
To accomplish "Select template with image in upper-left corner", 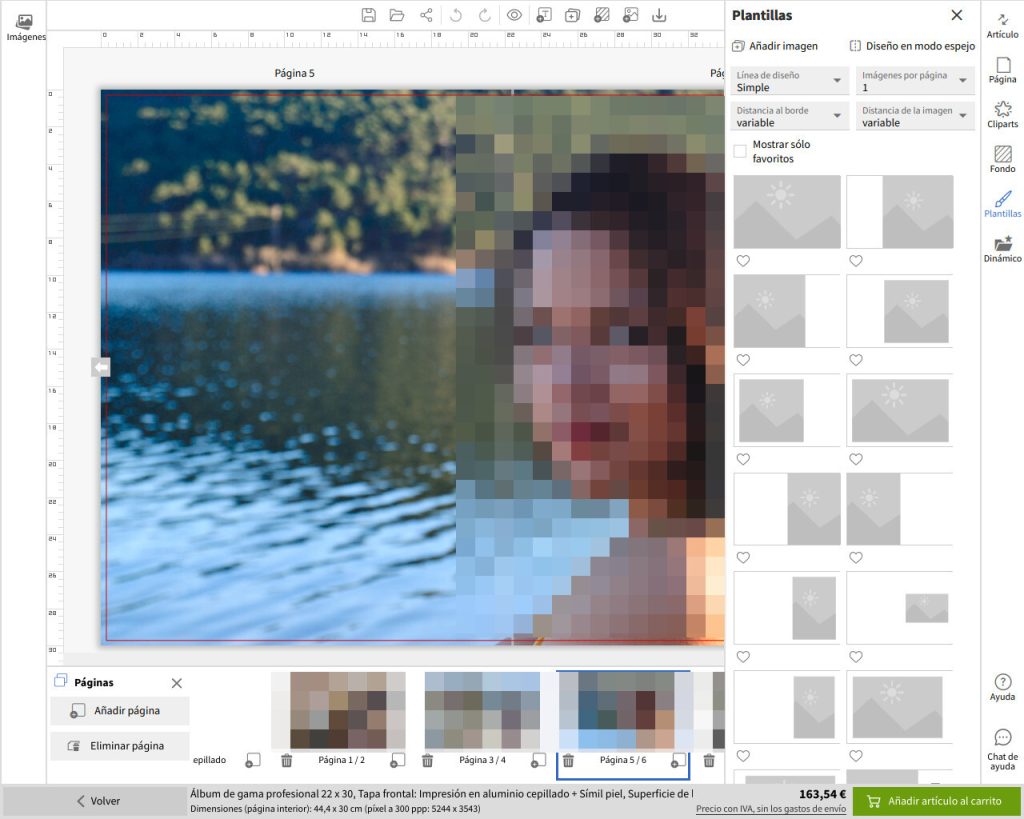I will tap(787, 410).
